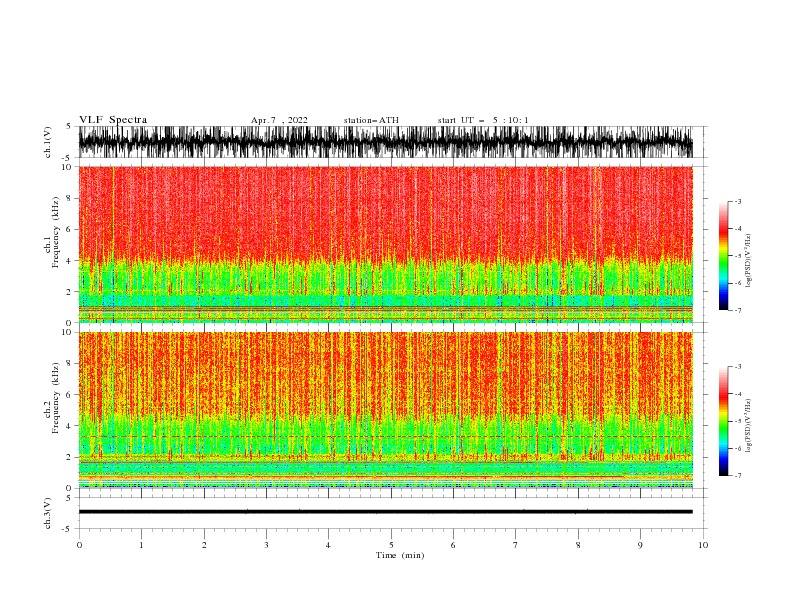Click the lower color bar "-7" label
The width and height of the screenshot is (792, 612).
pos(738,475)
